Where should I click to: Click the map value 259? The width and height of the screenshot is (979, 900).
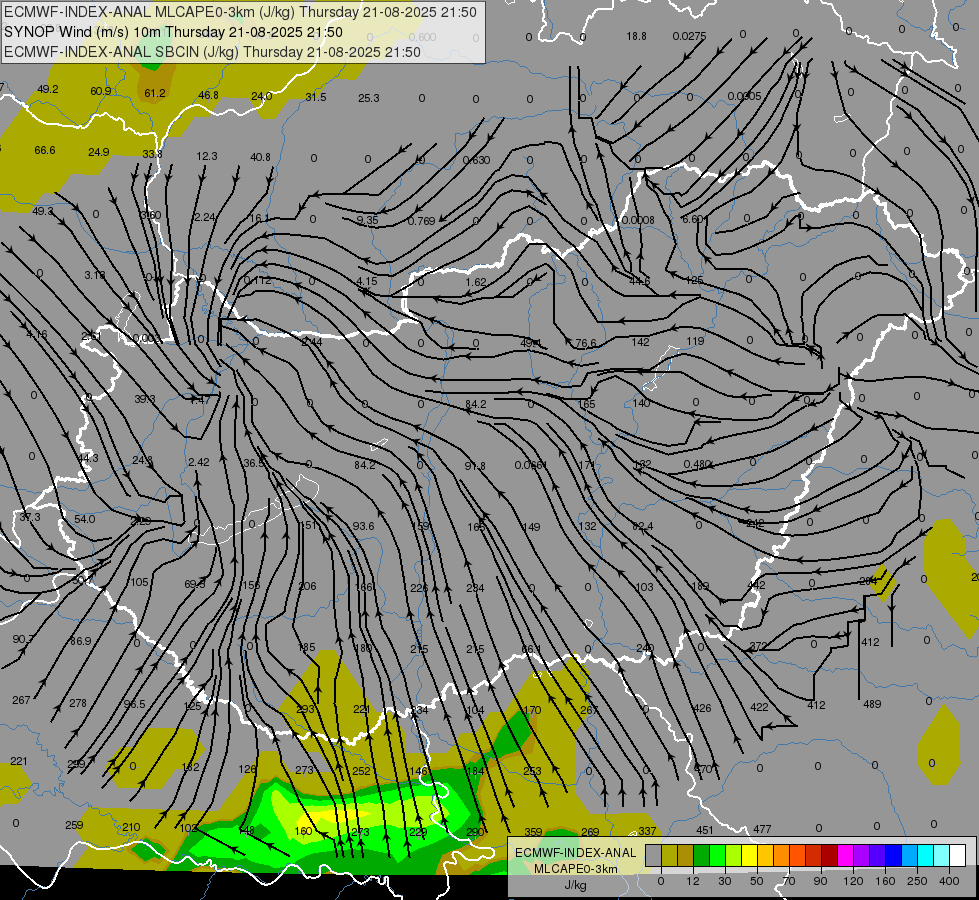click(x=74, y=824)
